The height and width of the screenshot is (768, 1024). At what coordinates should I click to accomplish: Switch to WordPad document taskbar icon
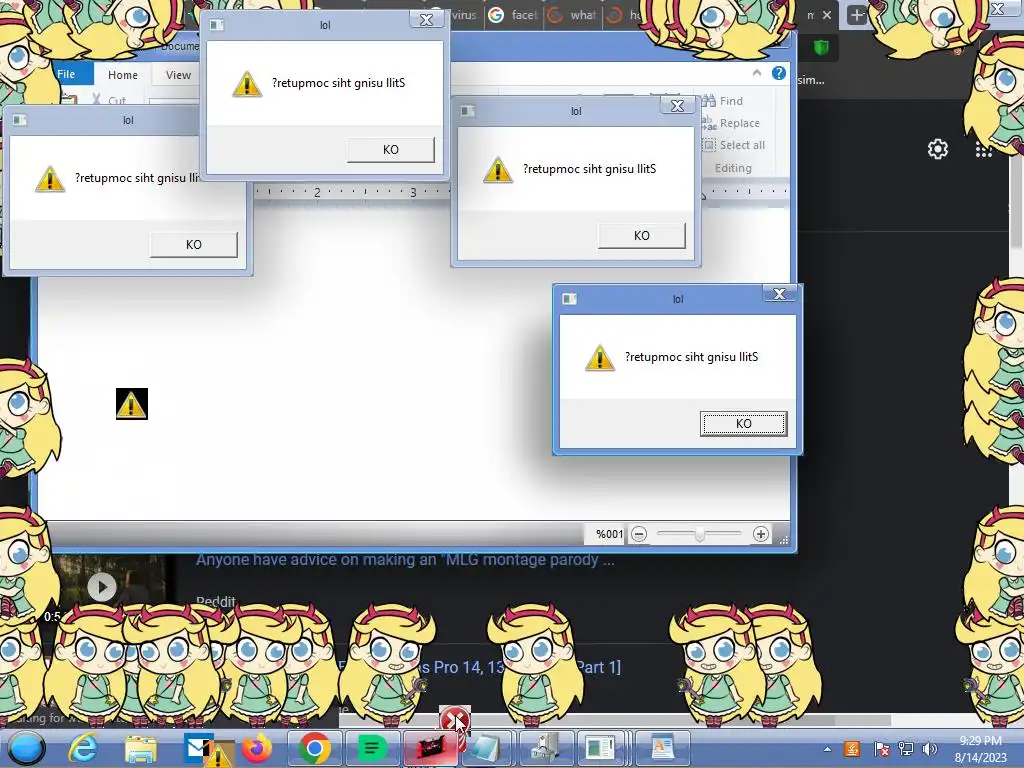click(662, 748)
